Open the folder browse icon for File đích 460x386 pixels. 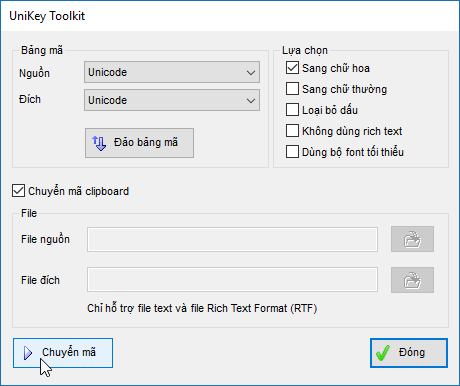pos(412,280)
